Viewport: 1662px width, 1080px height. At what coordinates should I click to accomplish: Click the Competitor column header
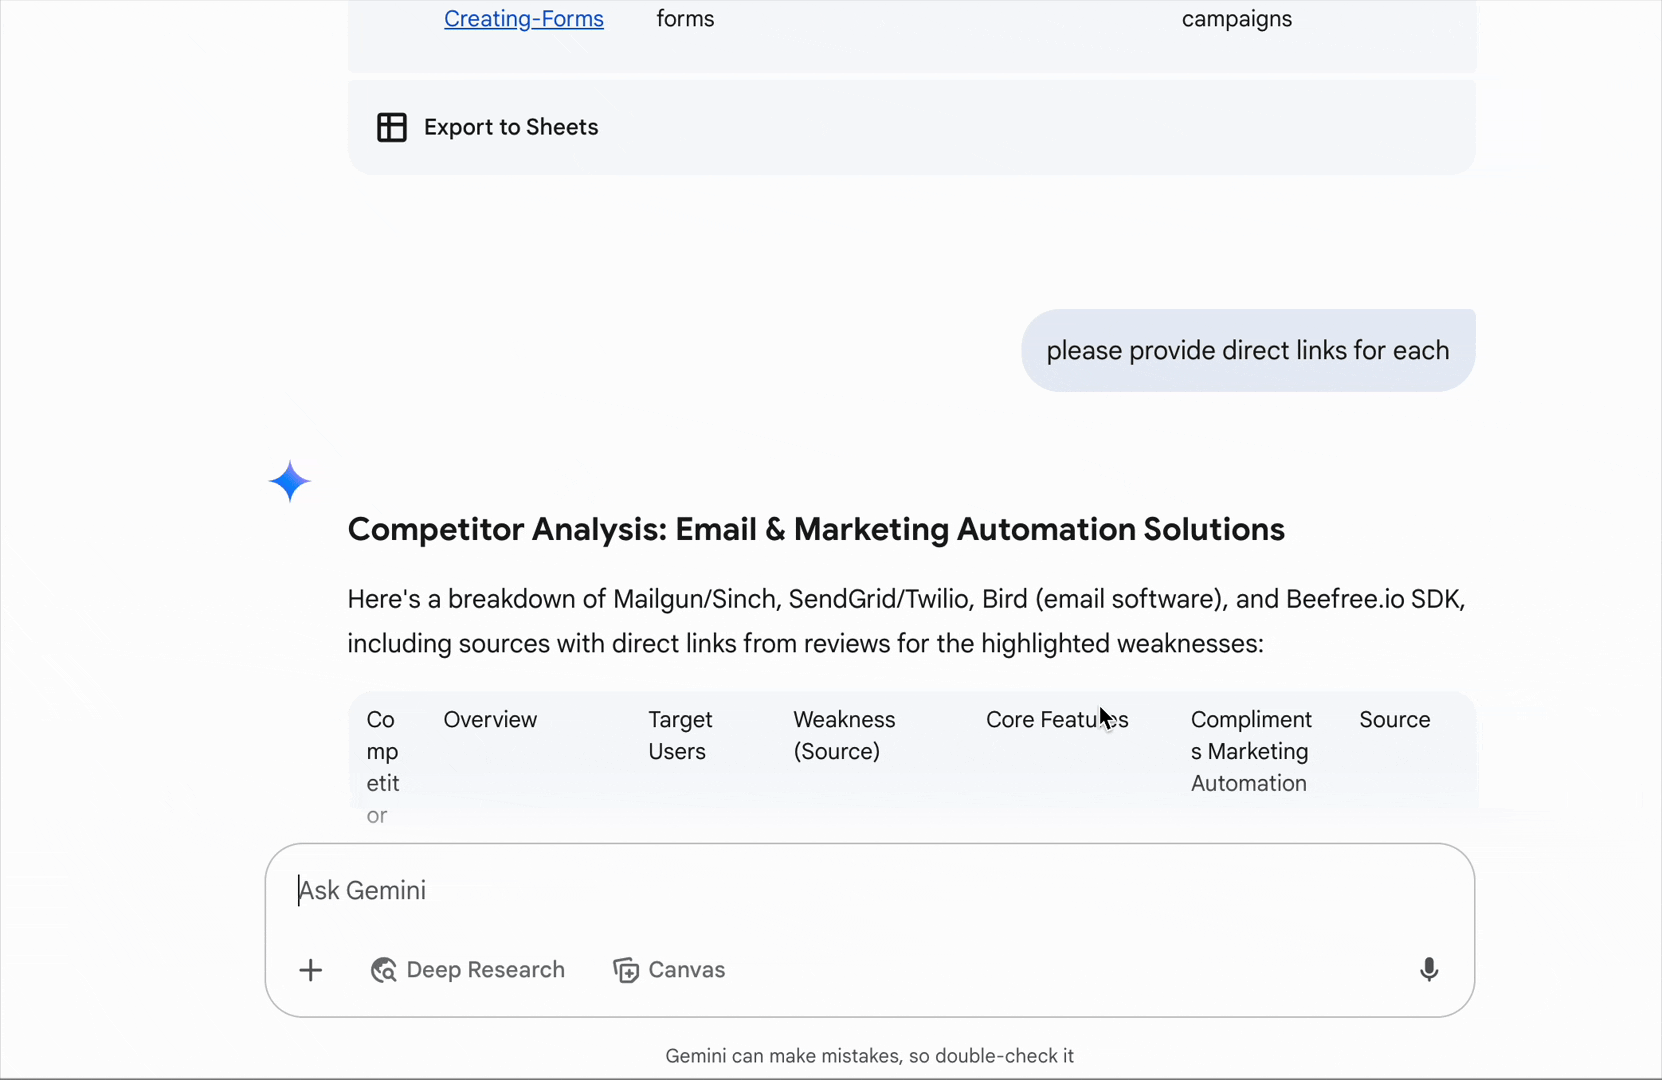382,767
